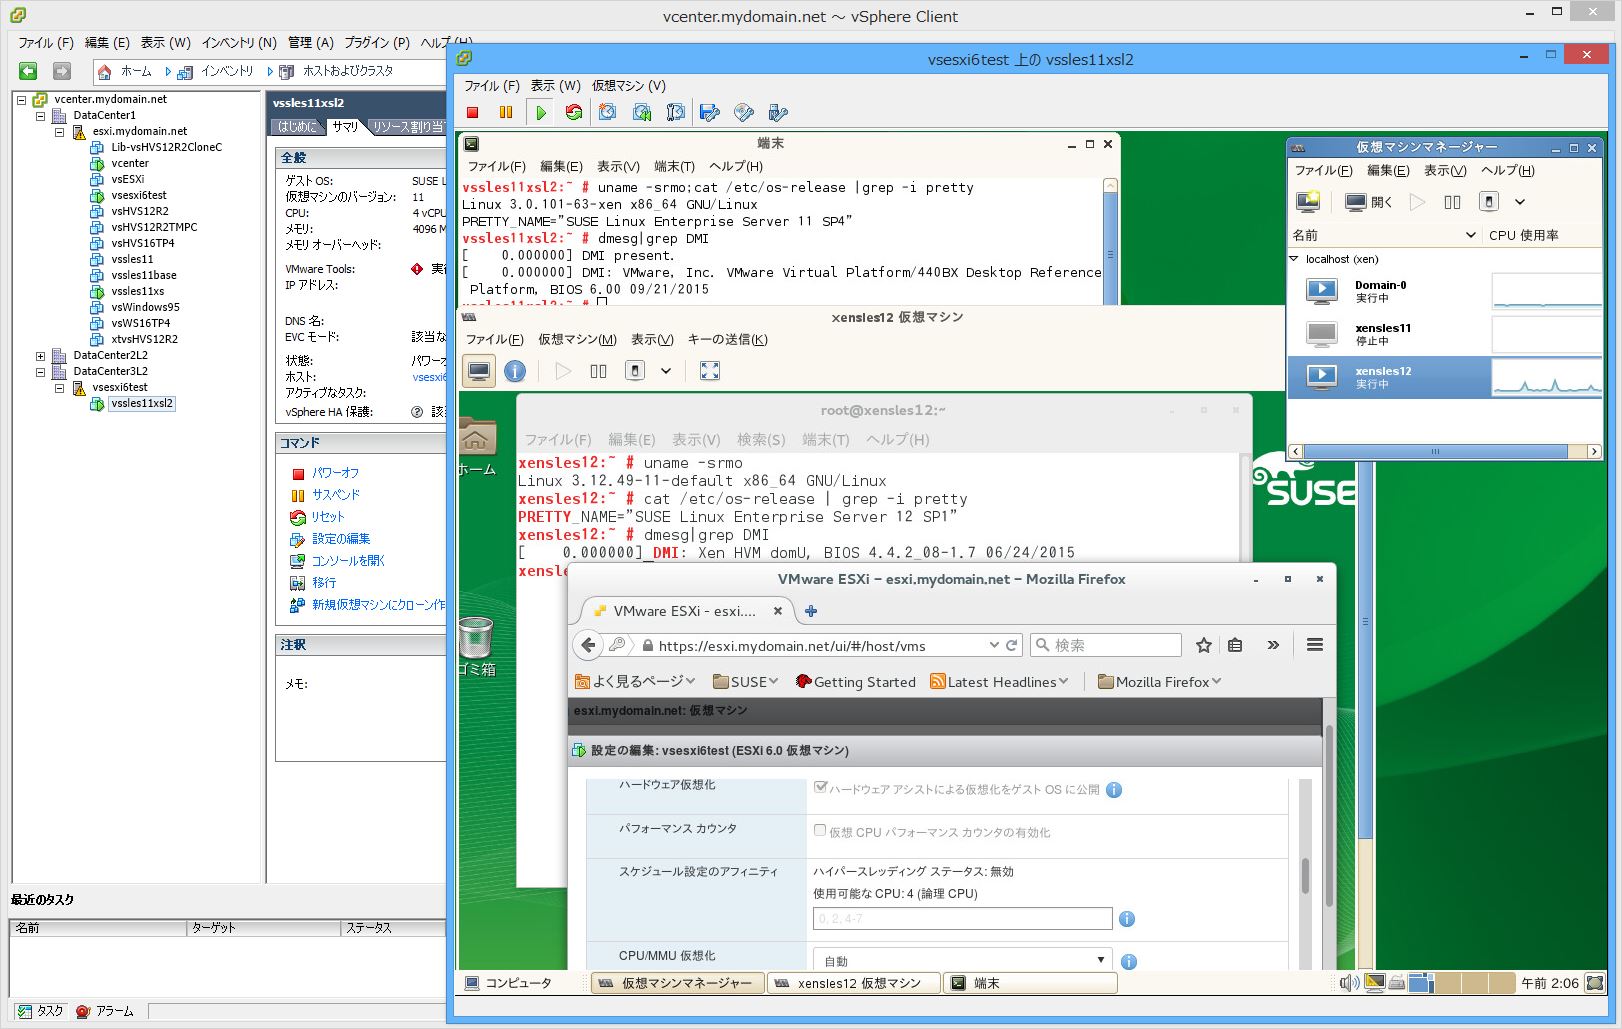1622x1029 pixels.
Task: Click the trash can icon on SUSE desktop
Action: [476, 637]
